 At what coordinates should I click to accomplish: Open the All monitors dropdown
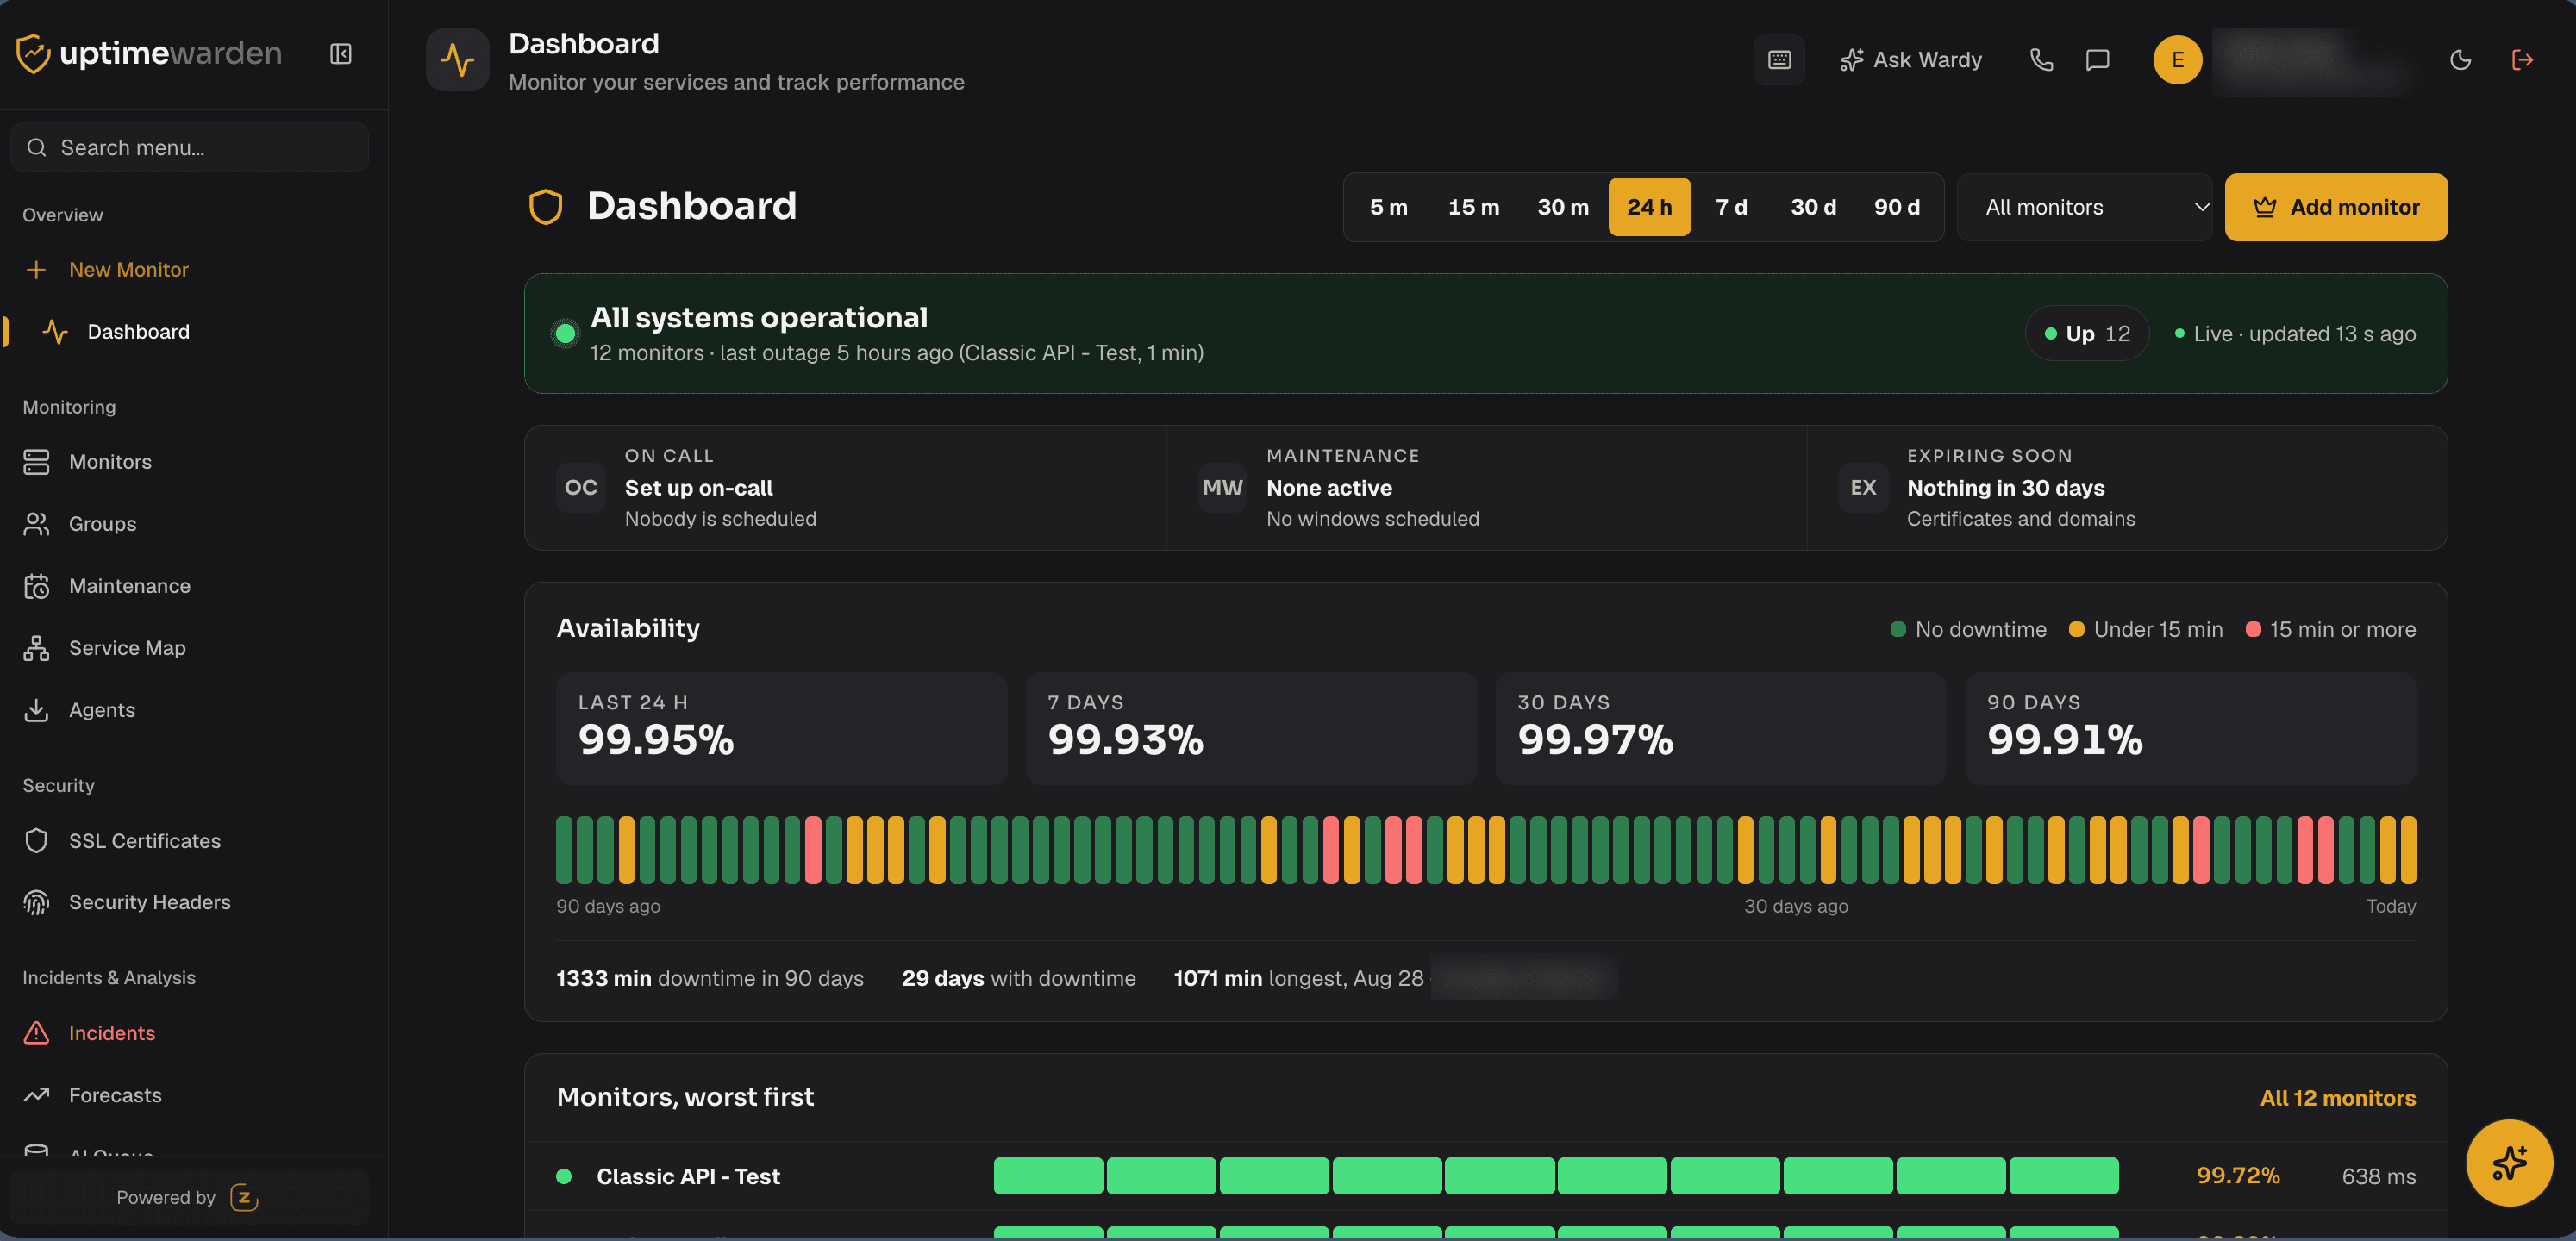(2084, 207)
